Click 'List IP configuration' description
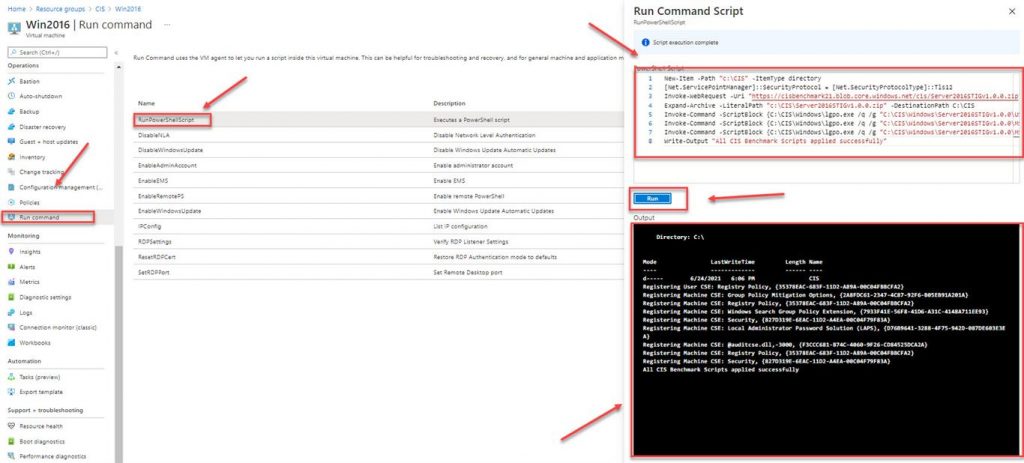 pos(460,227)
